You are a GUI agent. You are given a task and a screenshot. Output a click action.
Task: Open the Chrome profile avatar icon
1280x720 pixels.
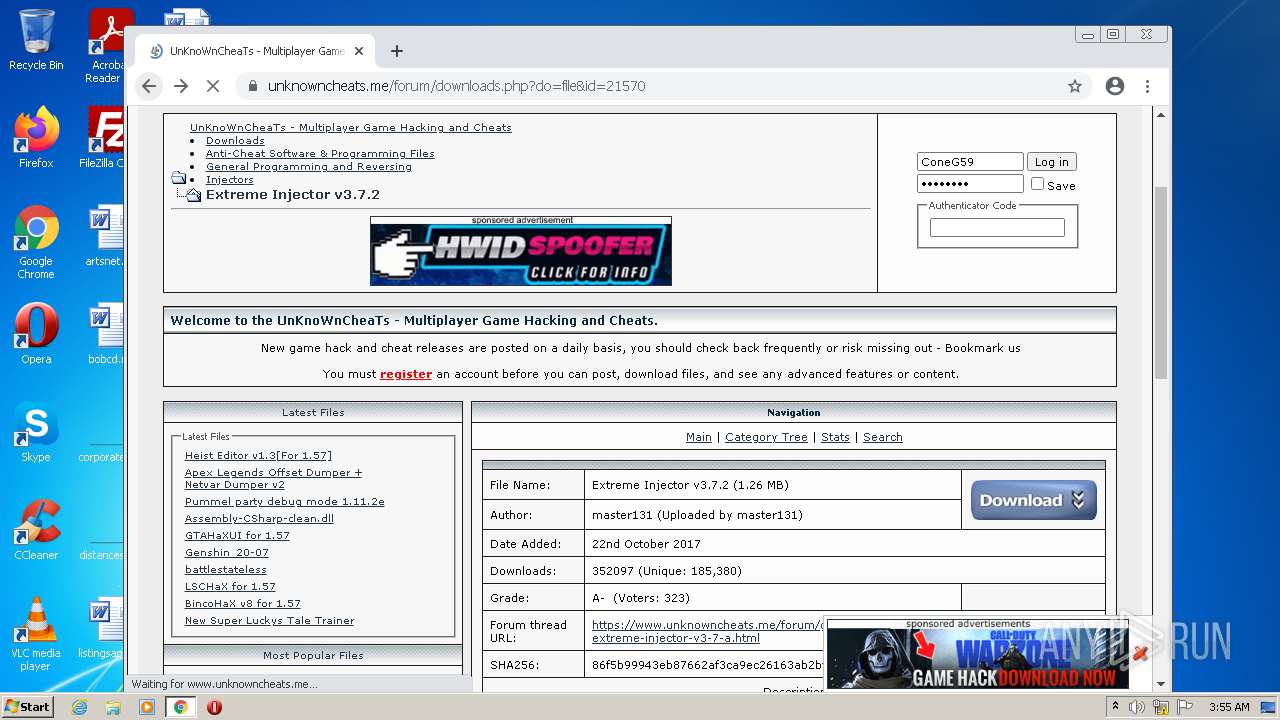coord(1115,86)
